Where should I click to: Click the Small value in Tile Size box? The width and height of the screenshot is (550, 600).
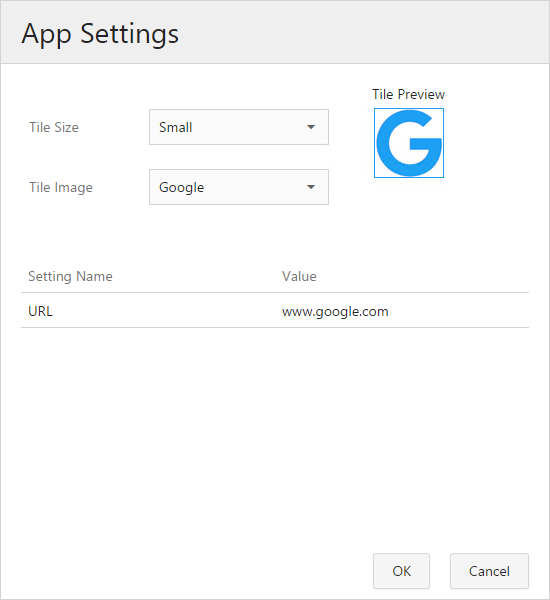click(x=176, y=127)
